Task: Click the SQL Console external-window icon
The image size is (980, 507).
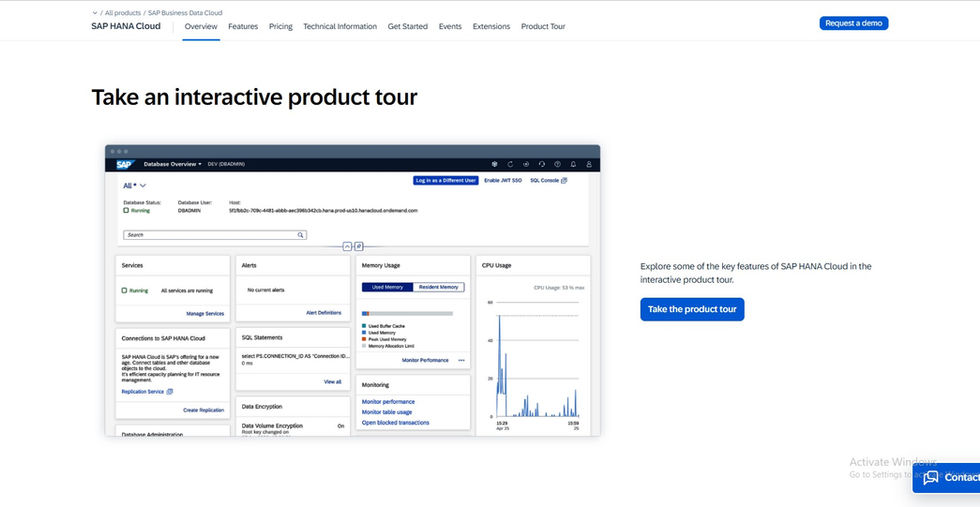Action: (564, 180)
